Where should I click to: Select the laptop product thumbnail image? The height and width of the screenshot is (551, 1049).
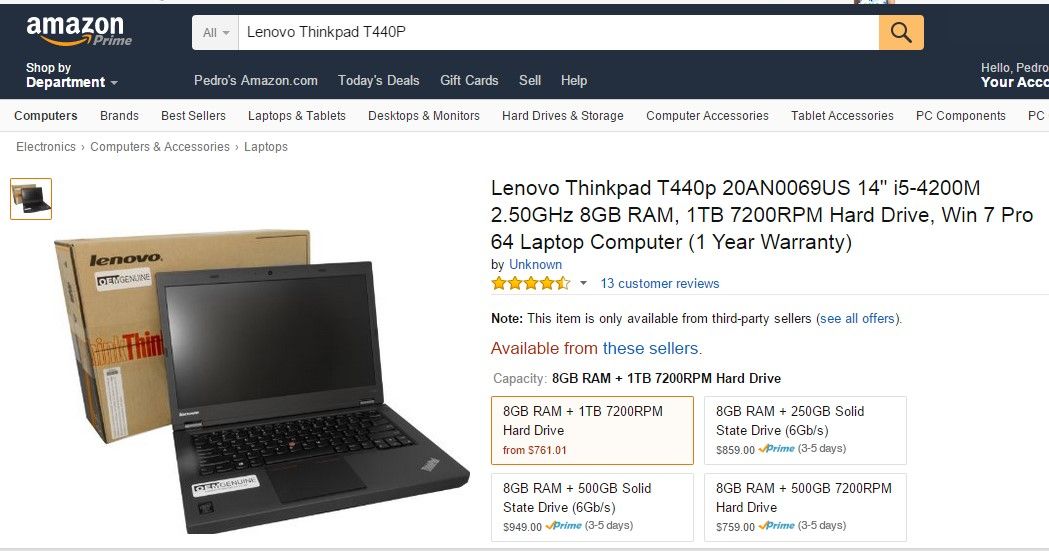click(31, 199)
